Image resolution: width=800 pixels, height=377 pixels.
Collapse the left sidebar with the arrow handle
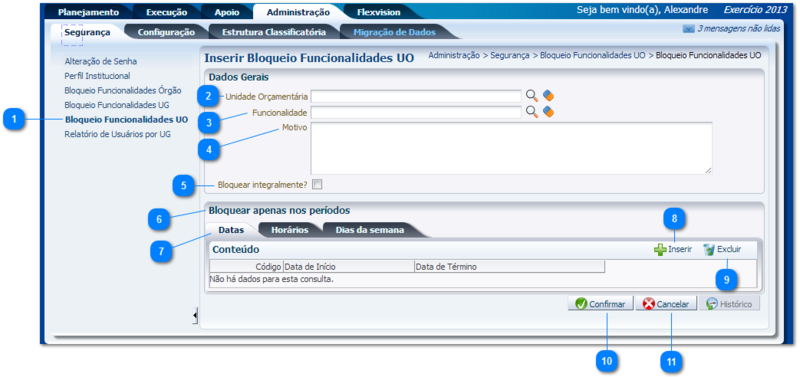(195, 316)
